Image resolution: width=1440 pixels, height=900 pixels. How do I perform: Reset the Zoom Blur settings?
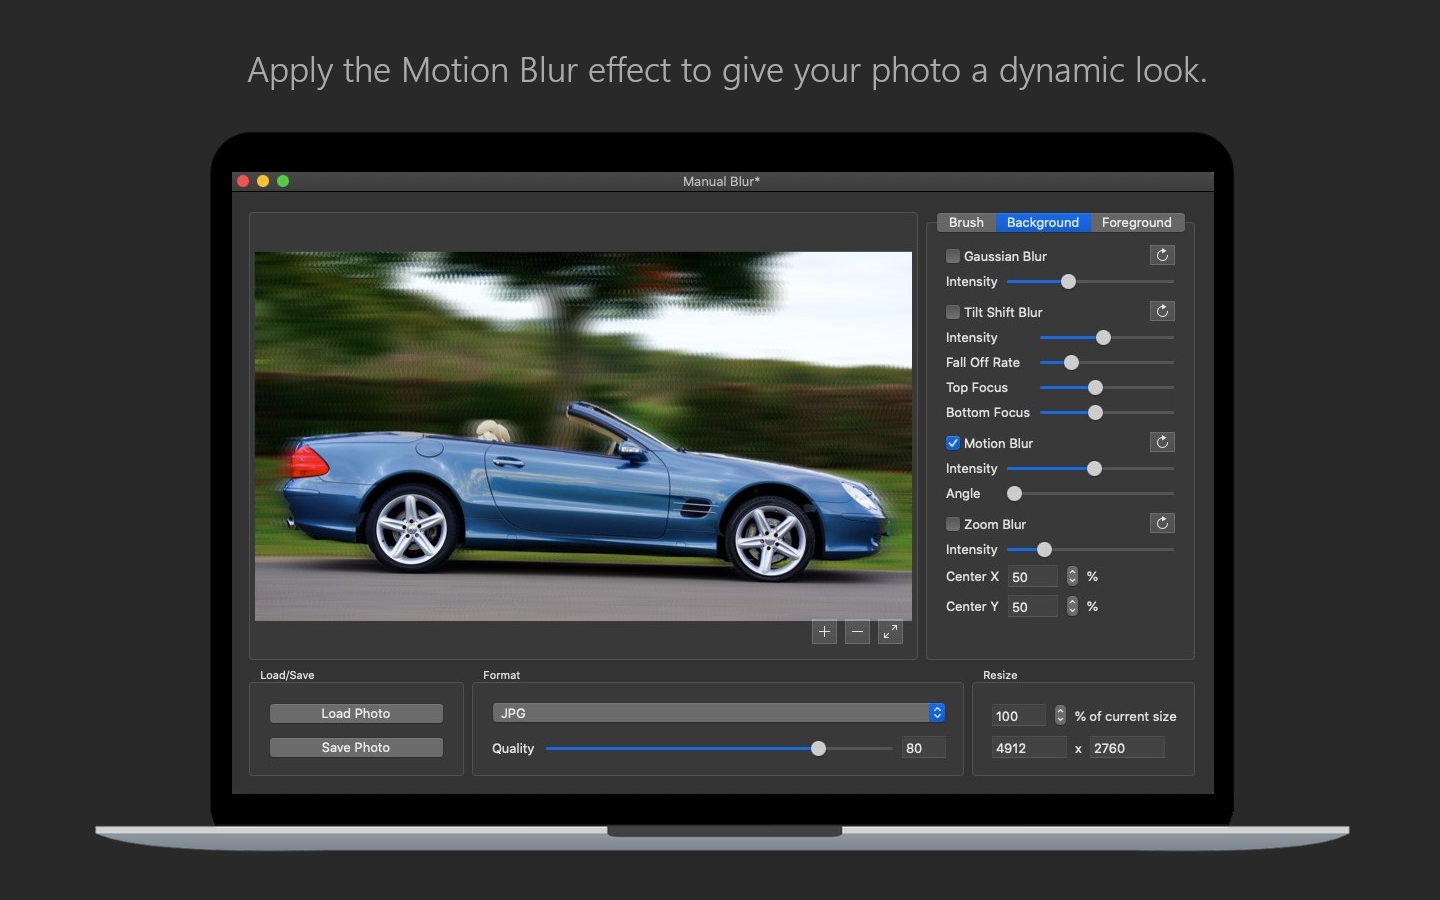click(x=1162, y=523)
